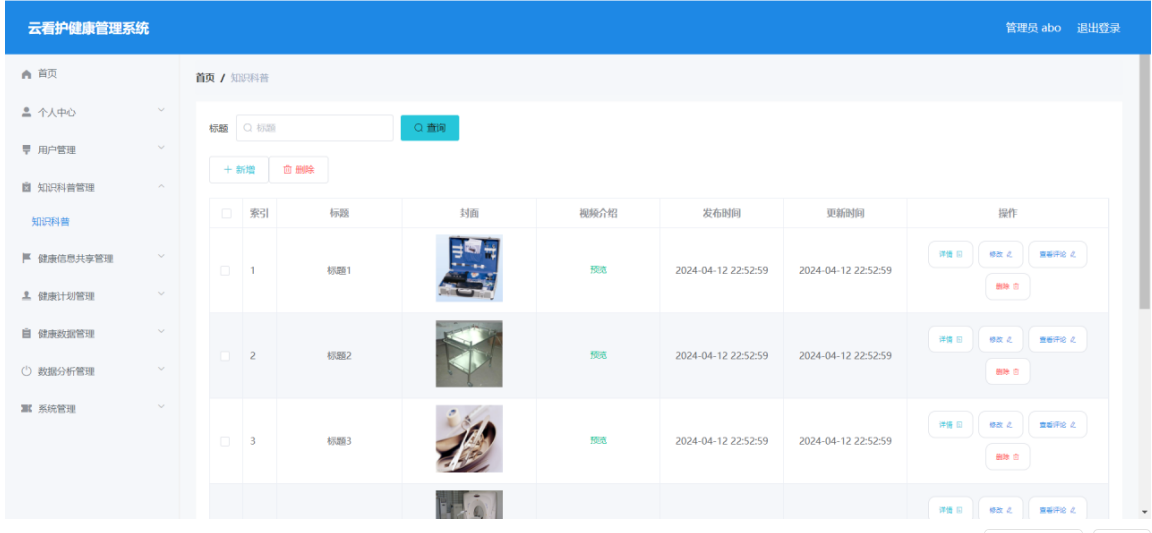
Task: Click the red 删除 in row 标题2
Action: tap(1007, 372)
